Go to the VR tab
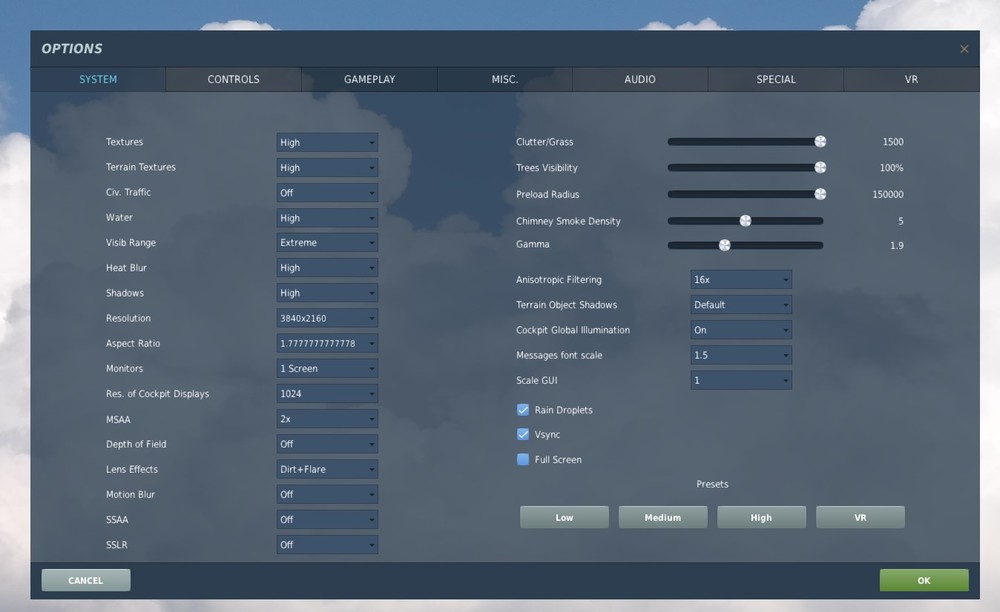Screen dimensions: 1000x612 click(x=911, y=79)
